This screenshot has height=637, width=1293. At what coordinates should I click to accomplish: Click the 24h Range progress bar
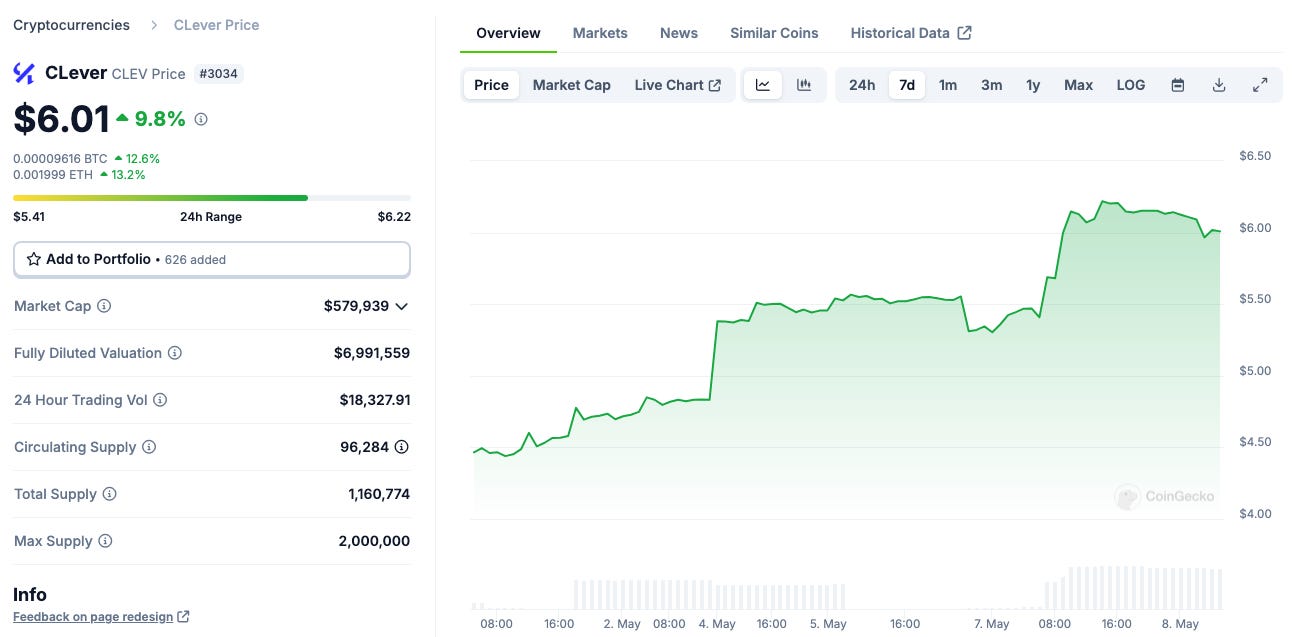[212, 198]
